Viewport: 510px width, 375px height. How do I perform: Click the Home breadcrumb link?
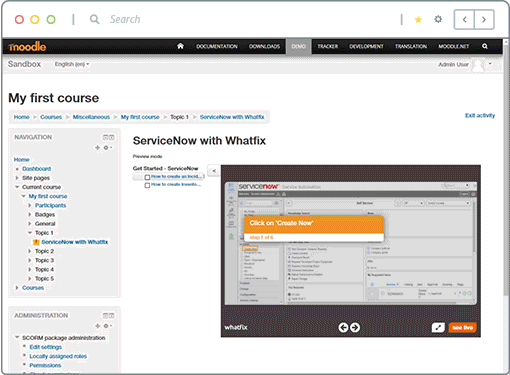21,117
